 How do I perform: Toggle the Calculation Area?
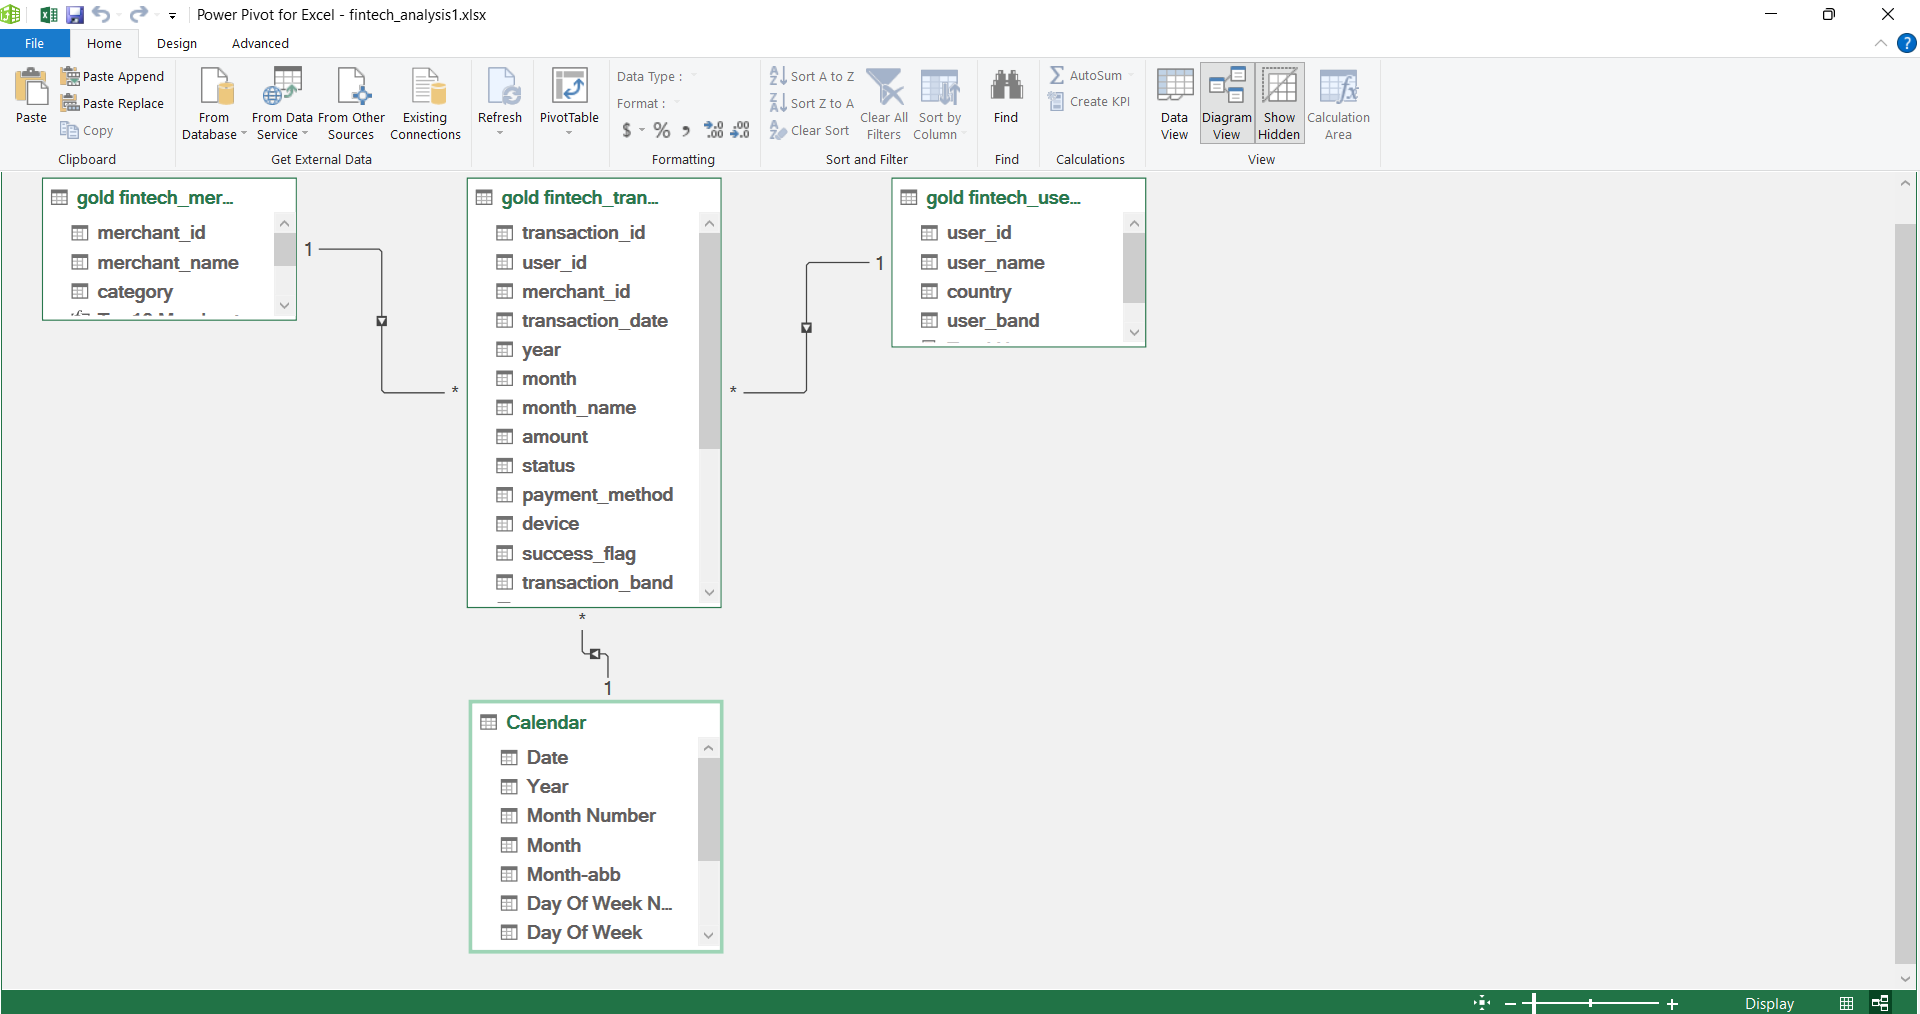pos(1339,104)
